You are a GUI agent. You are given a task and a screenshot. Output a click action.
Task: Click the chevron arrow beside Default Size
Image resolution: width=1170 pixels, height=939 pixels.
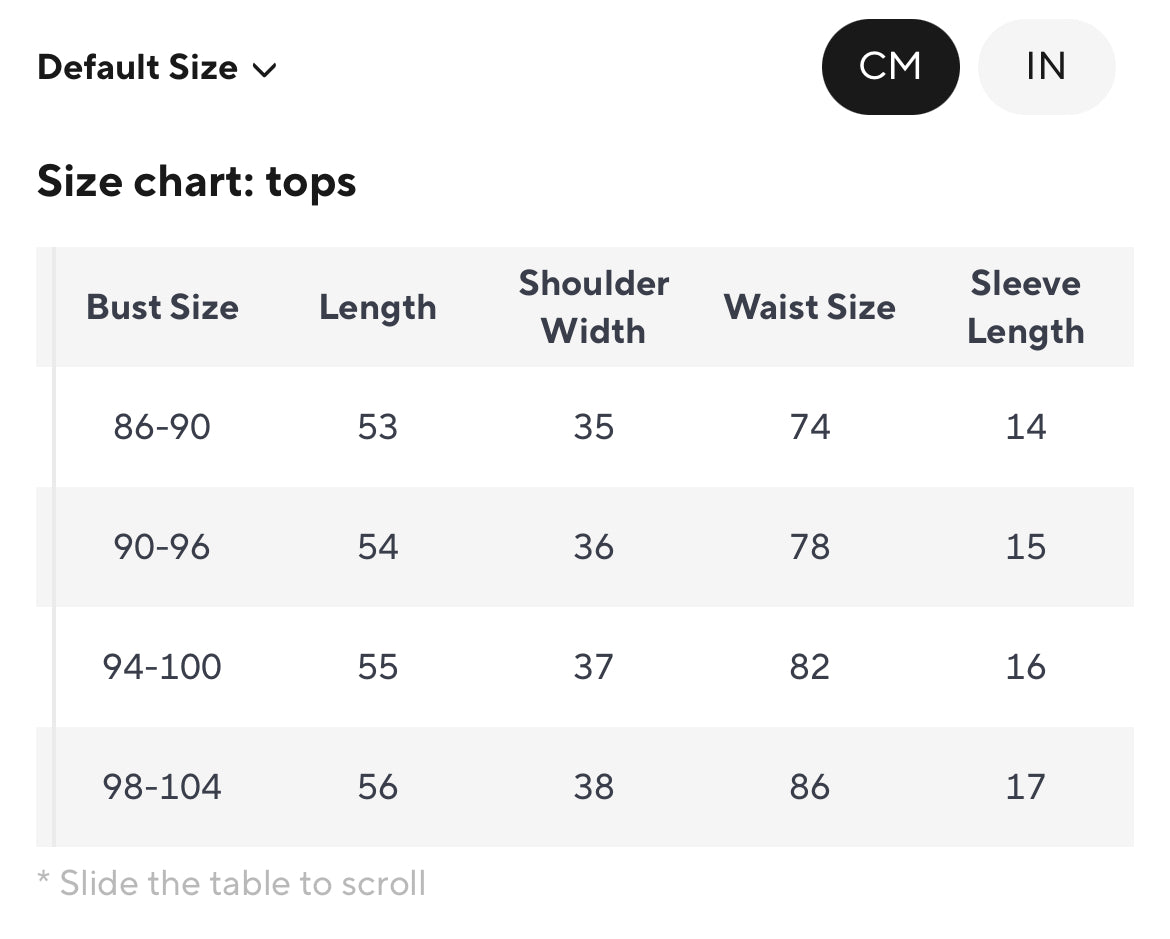(x=264, y=70)
